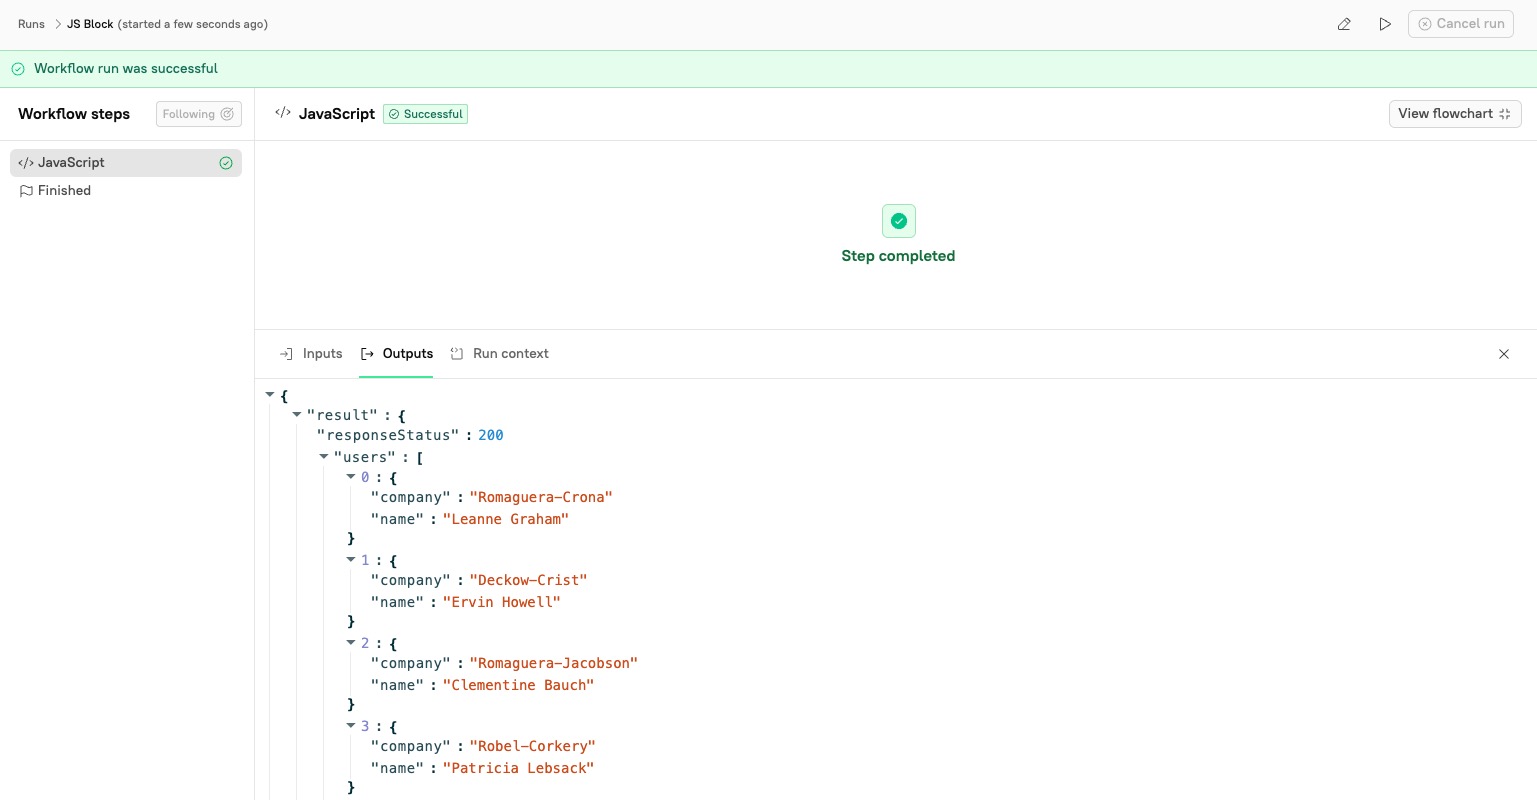Click the "responseStatus" key
The image size is (1537, 800).
tap(390, 435)
